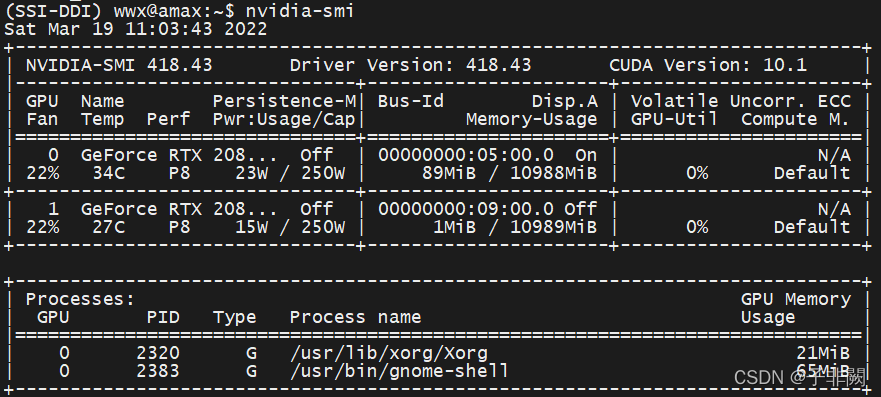The width and height of the screenshot is (881, 397).
Task: Click the CUDA Version: 10.1 text
Action: (x=708, y=65)
